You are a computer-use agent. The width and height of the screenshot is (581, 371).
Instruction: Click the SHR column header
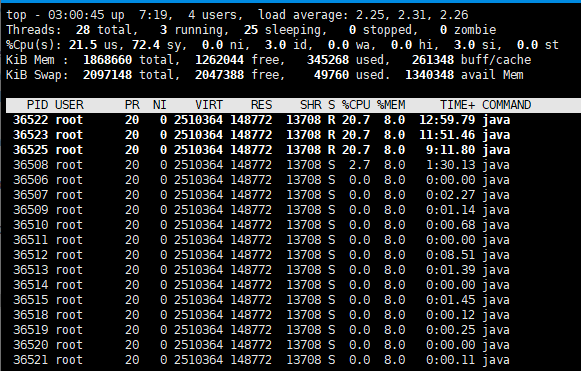point(311,105)
